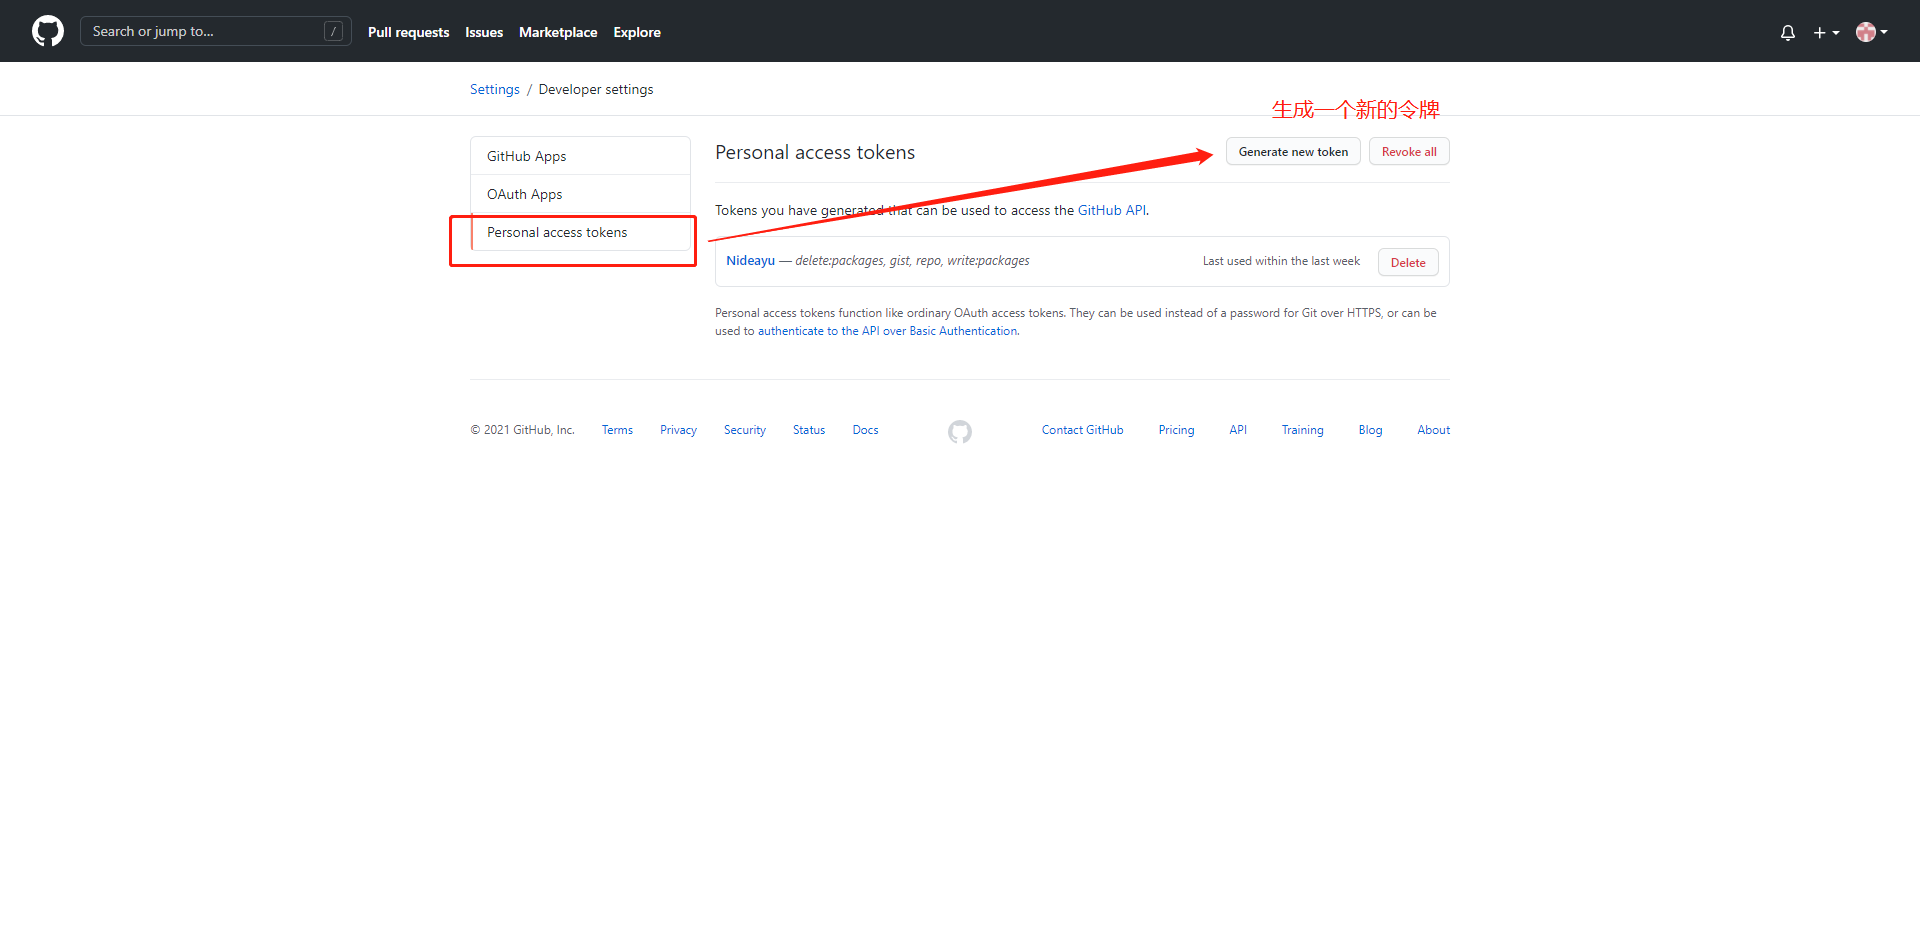This screenshot has height=937, width=1920.
Task: Go to Marketplace
Action: click(x=558, y=32)
